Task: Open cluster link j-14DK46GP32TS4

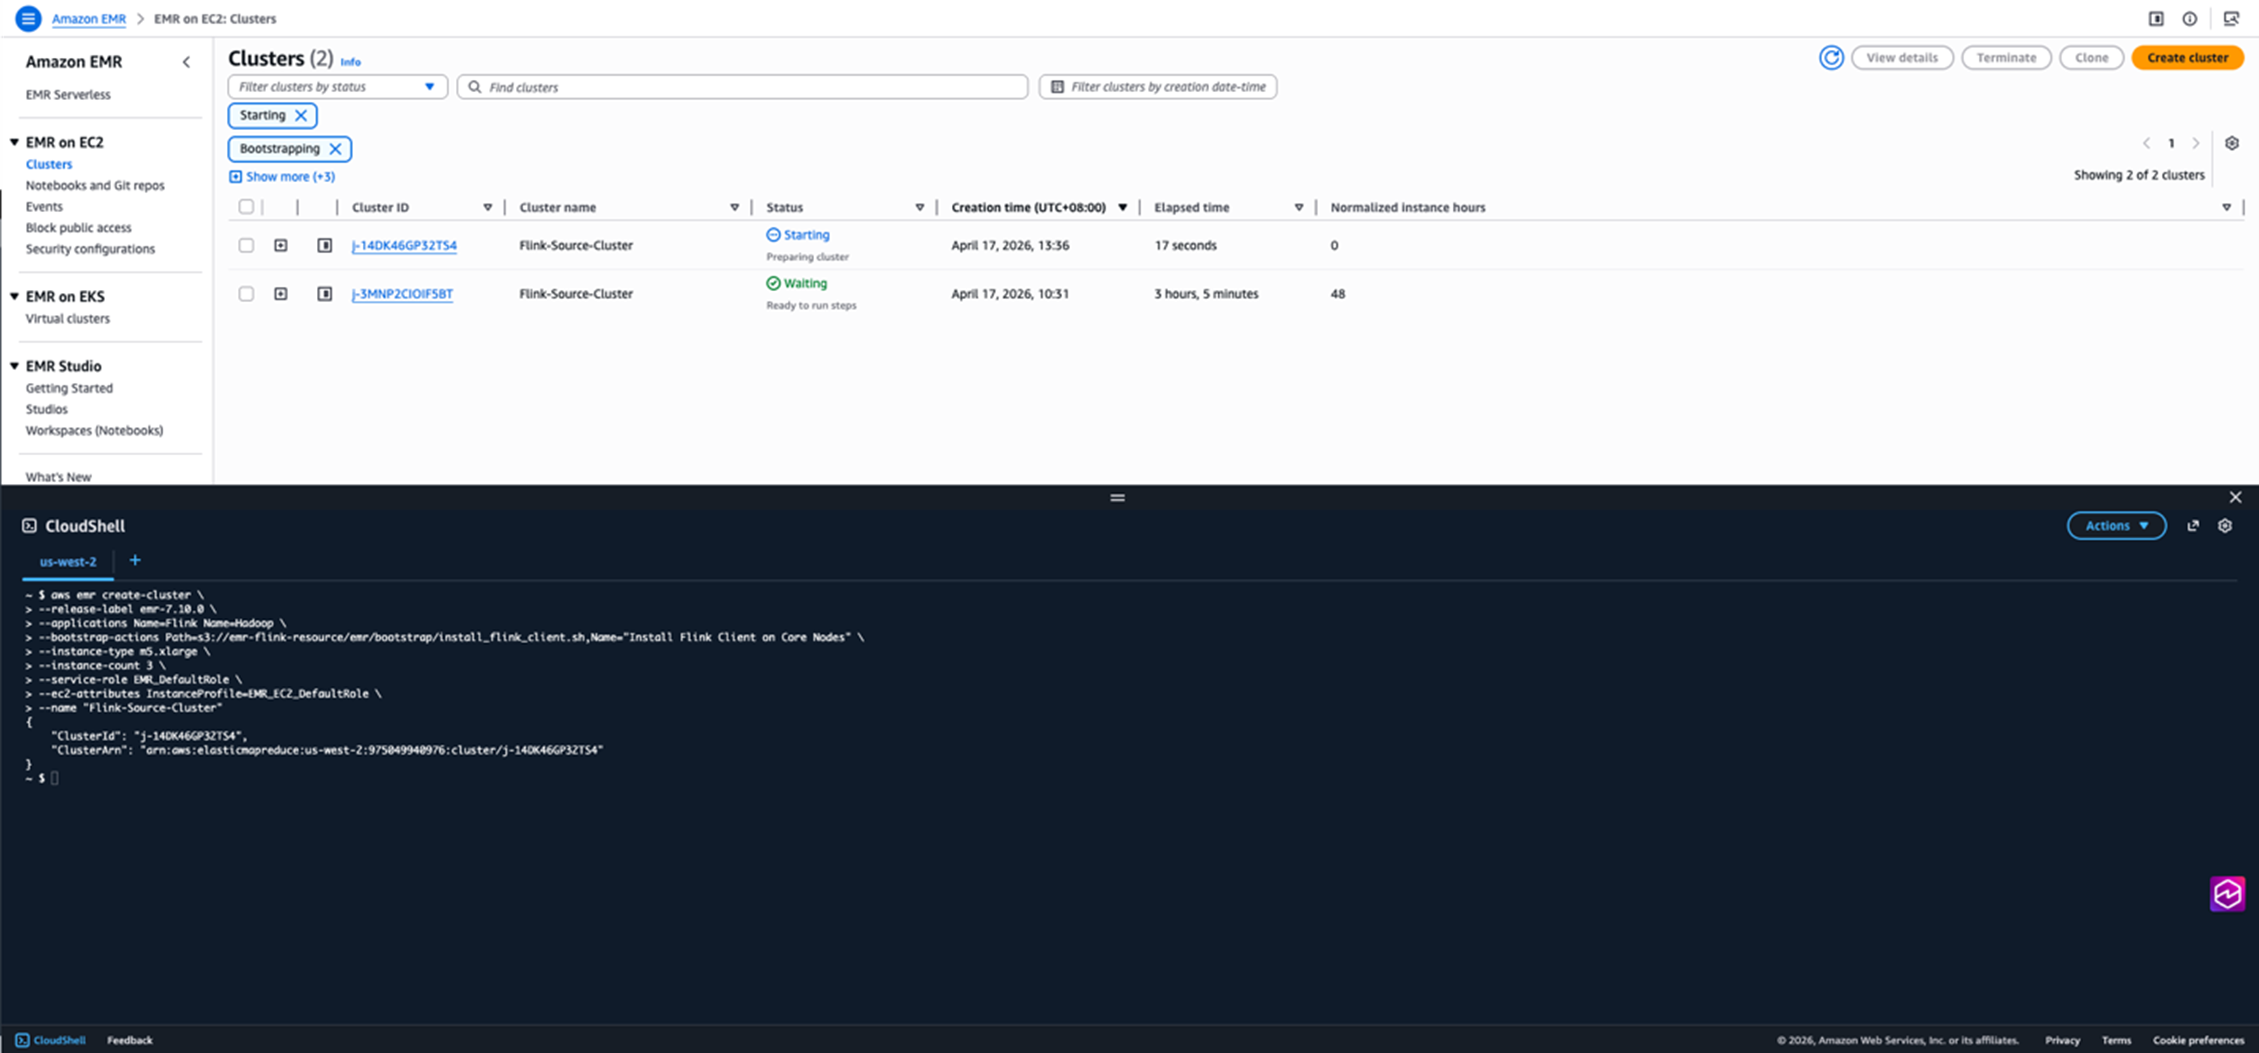Action: point(404,245)
